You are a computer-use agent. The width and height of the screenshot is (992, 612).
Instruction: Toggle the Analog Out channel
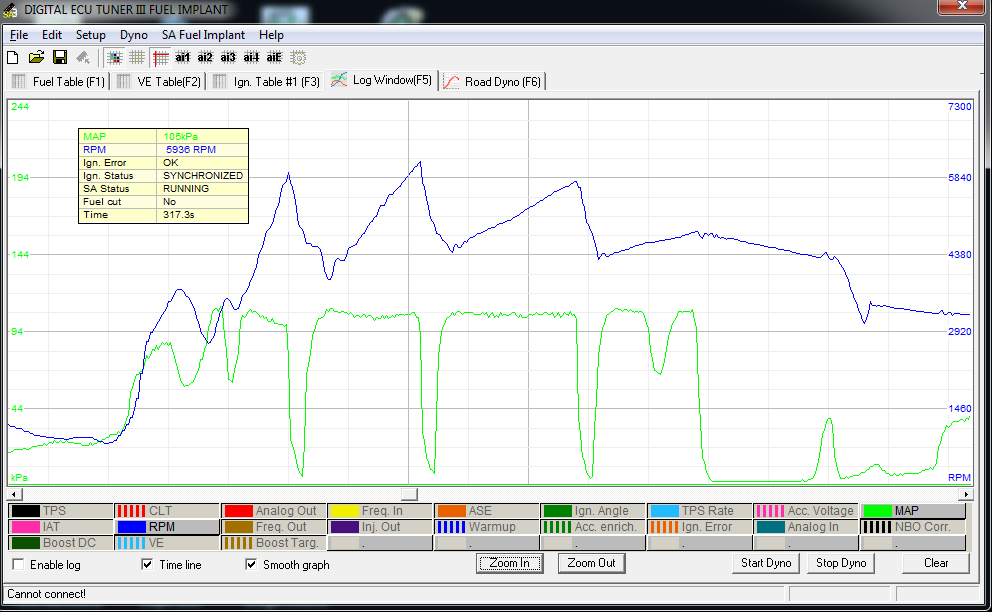(274, 511)
